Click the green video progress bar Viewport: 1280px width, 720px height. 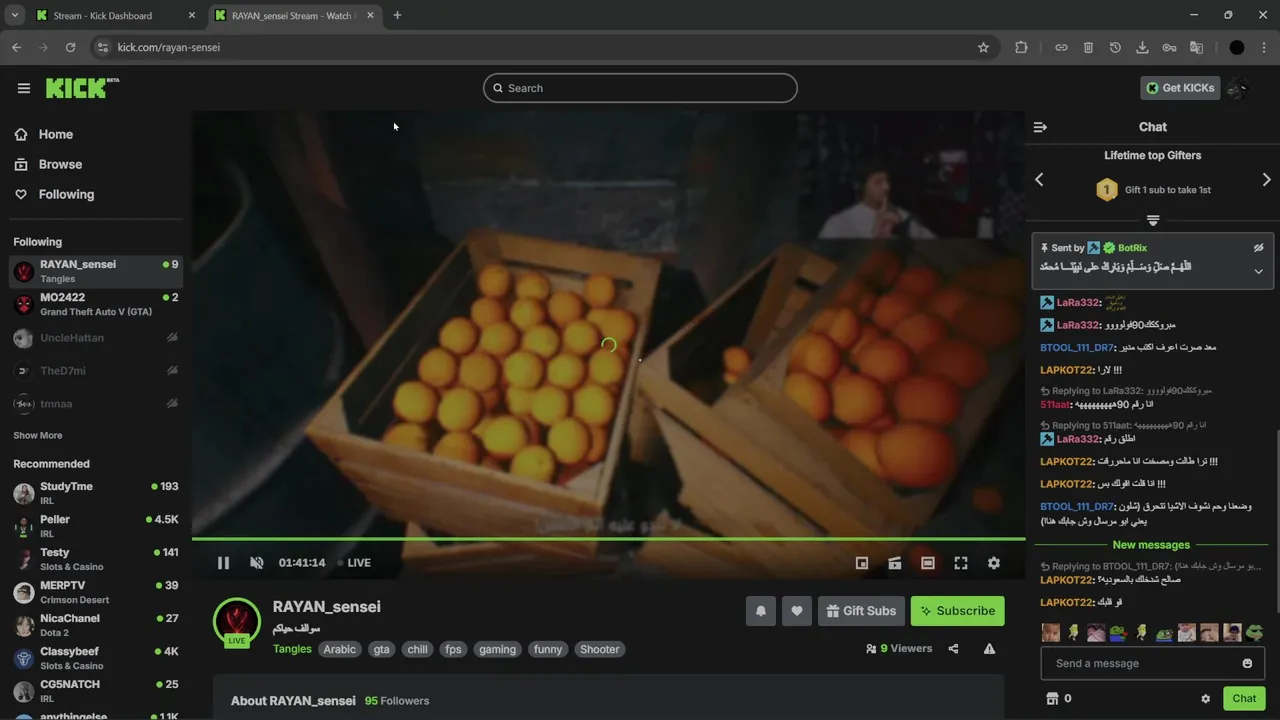point(608,540)
